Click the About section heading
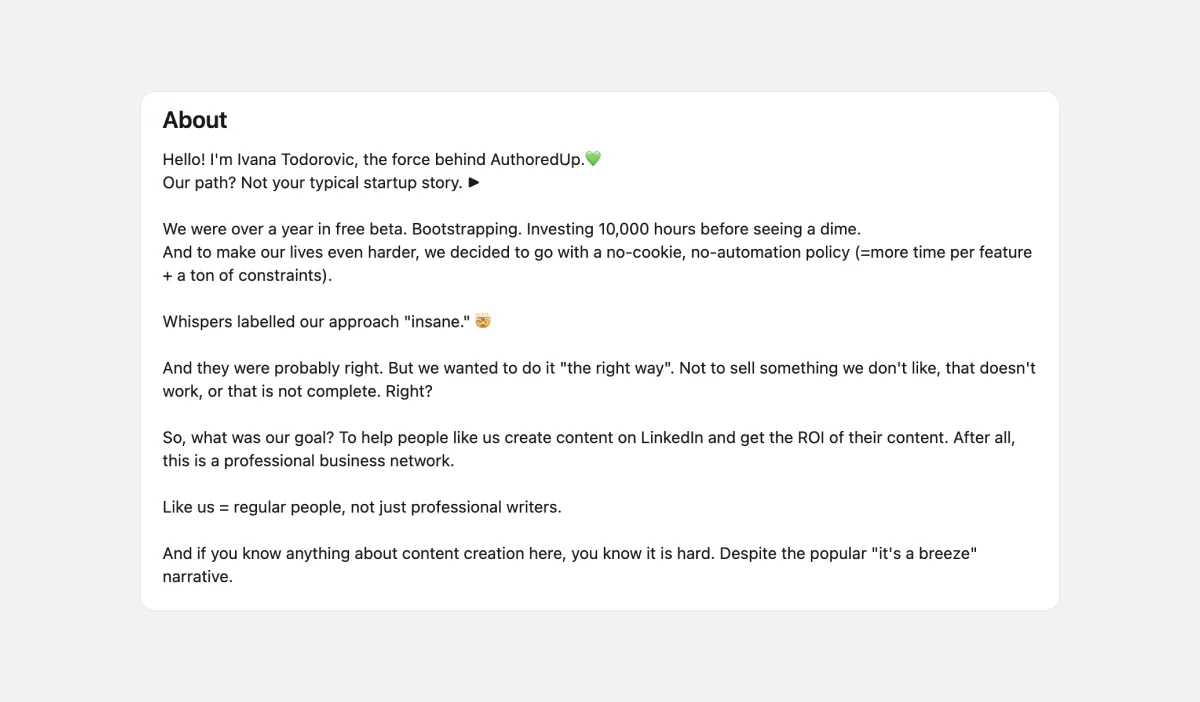 click(x=195, y=120)
